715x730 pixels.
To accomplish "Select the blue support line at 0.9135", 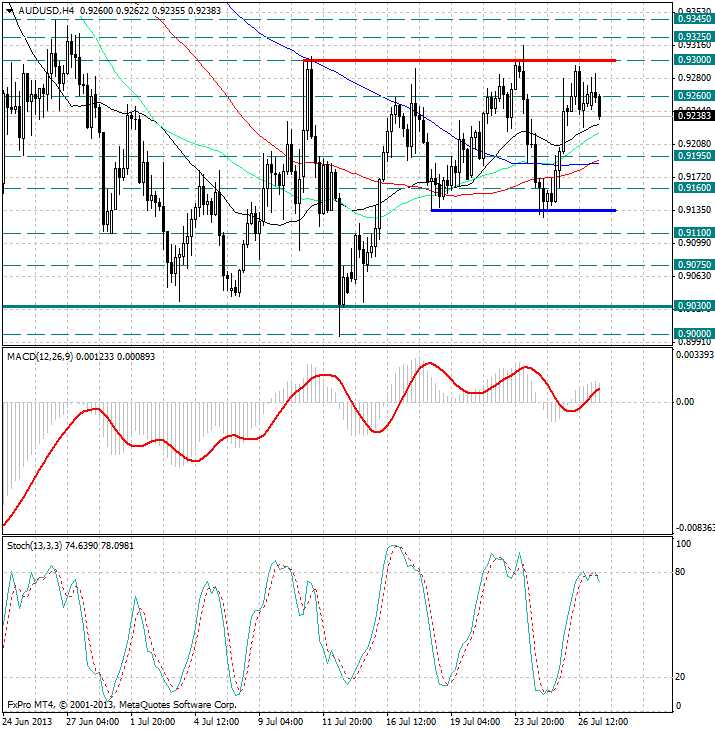I will [524, 210].
